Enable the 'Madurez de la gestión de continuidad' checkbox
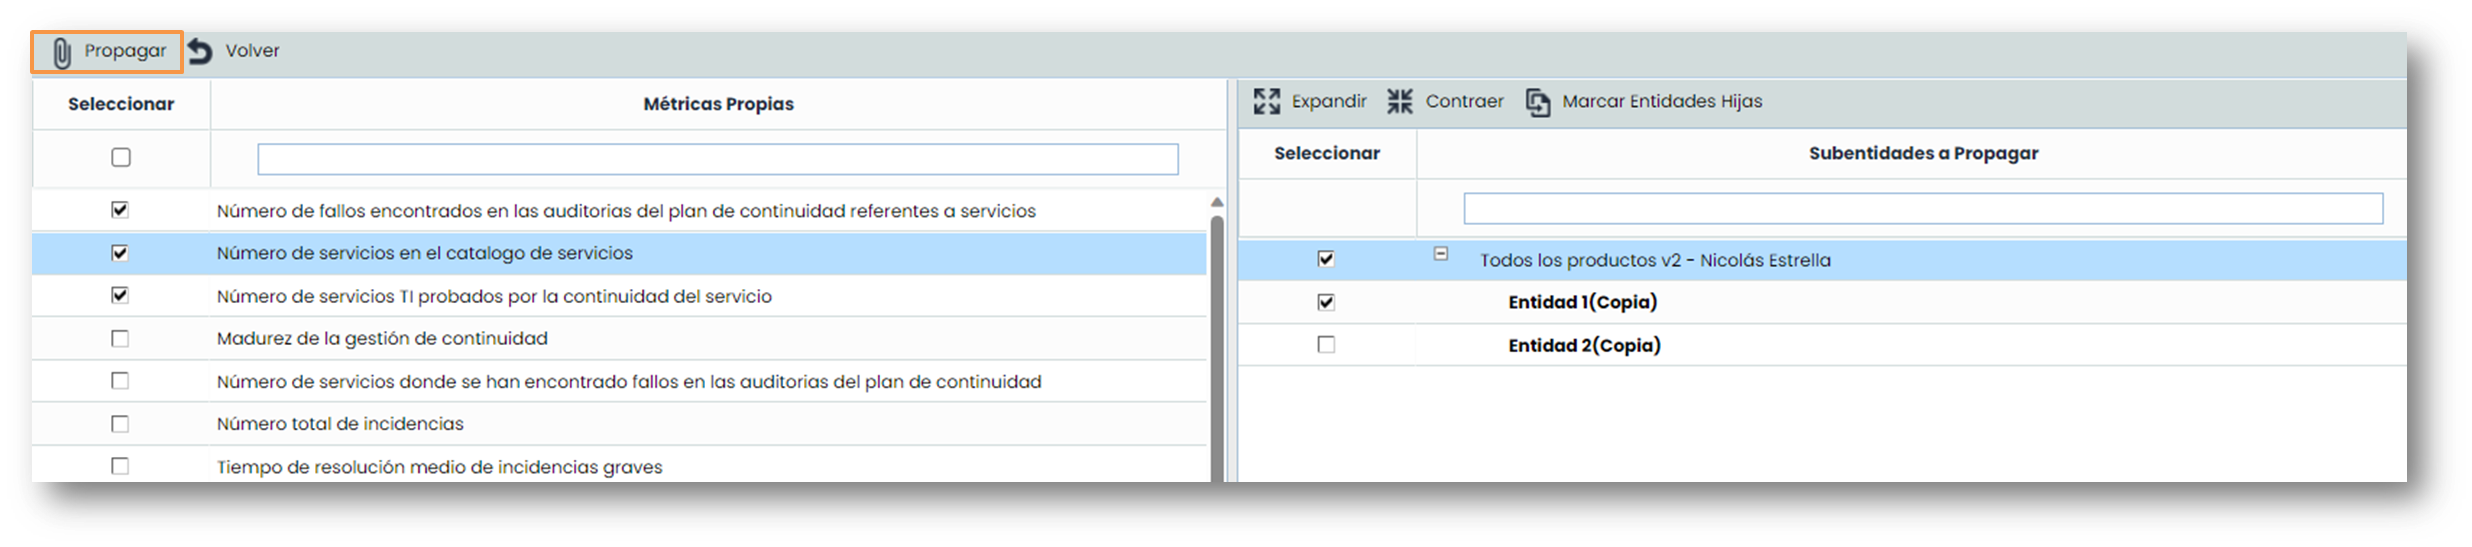 [x=120, y=339]
